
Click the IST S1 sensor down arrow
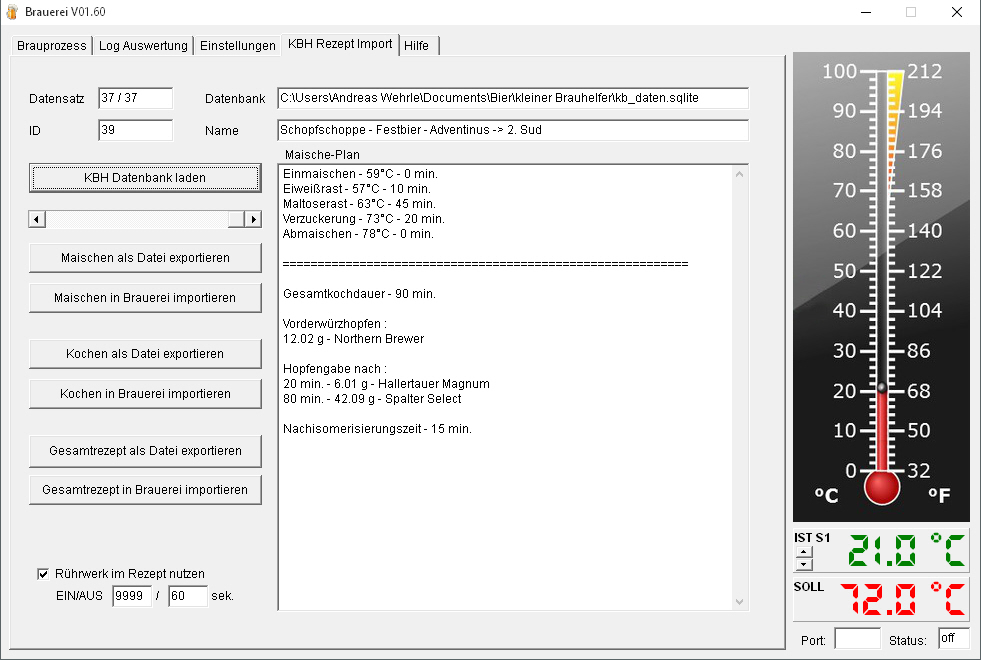(x=803, y=564)
